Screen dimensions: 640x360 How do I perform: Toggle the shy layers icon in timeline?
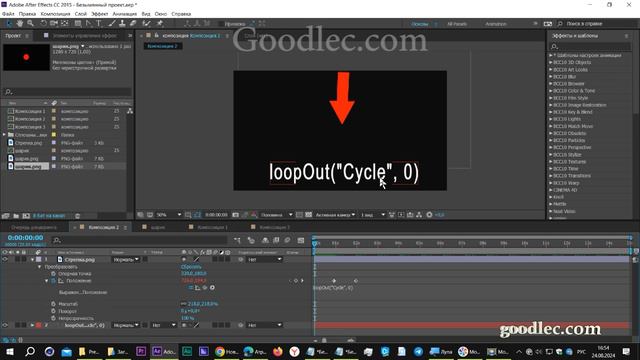(x=265, y=240)
